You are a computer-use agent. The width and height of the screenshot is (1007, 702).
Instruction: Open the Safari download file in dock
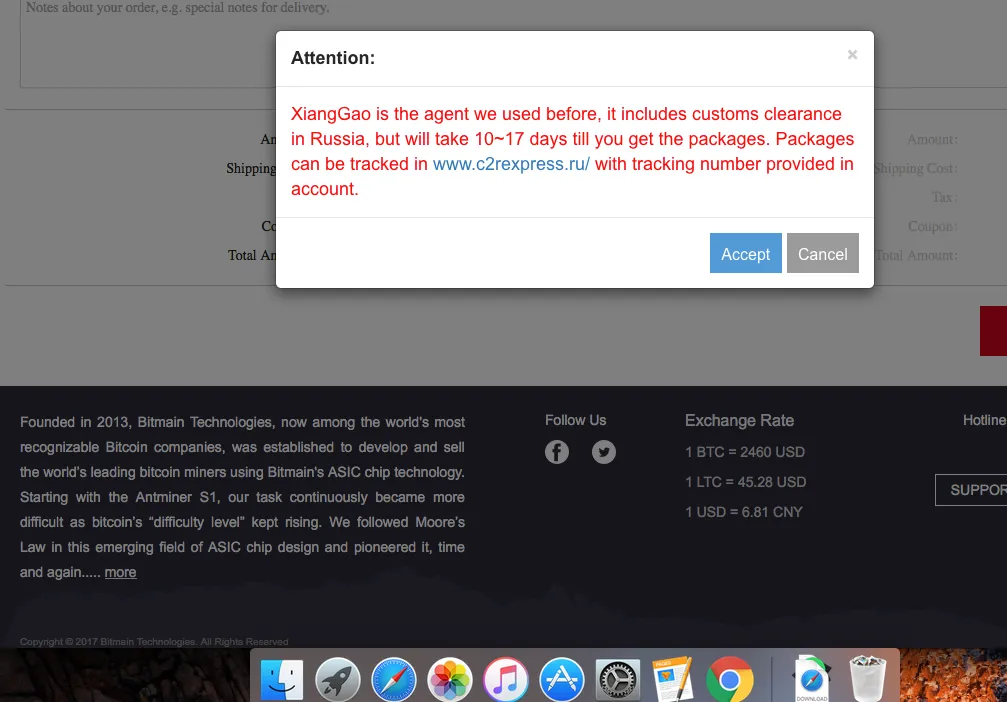point(811,679)
